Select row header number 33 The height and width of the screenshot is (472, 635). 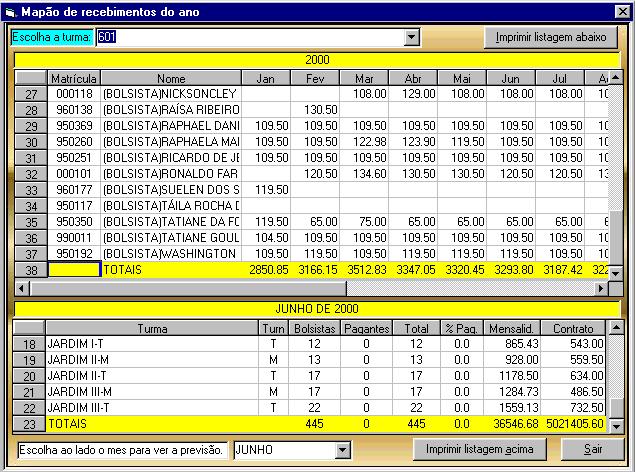[x=30, y=189]
